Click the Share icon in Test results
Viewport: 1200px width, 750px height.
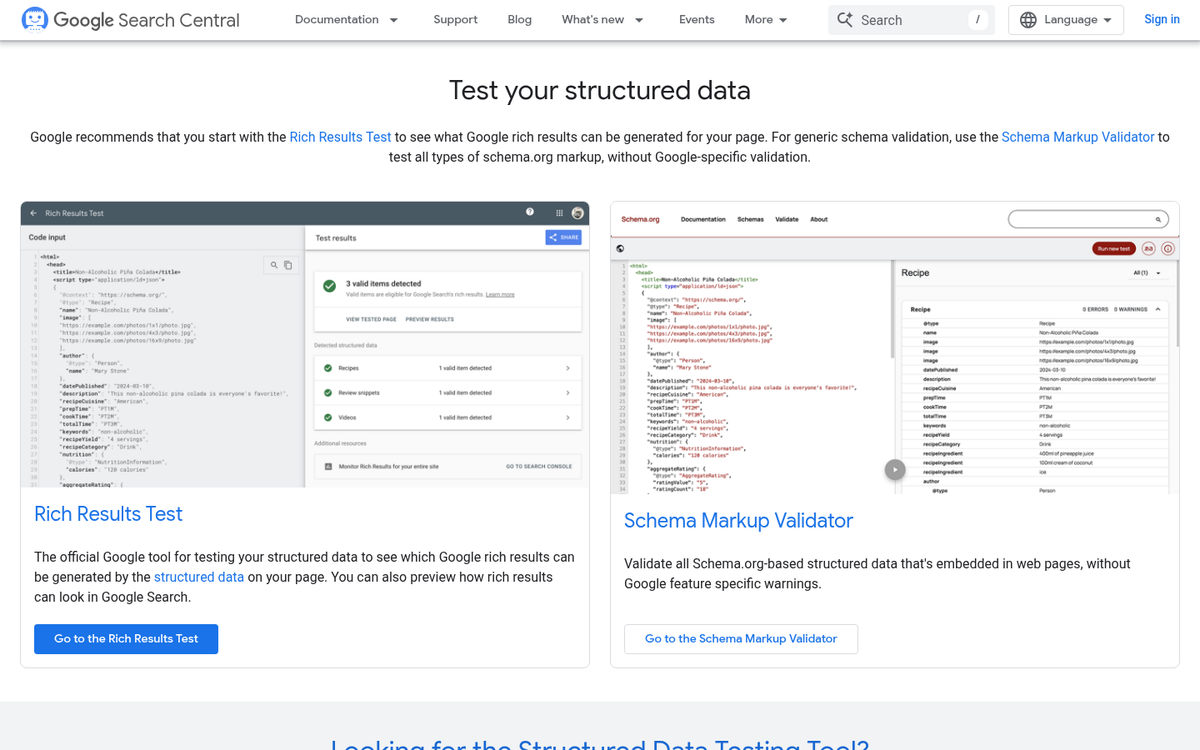tap(552, 237)
